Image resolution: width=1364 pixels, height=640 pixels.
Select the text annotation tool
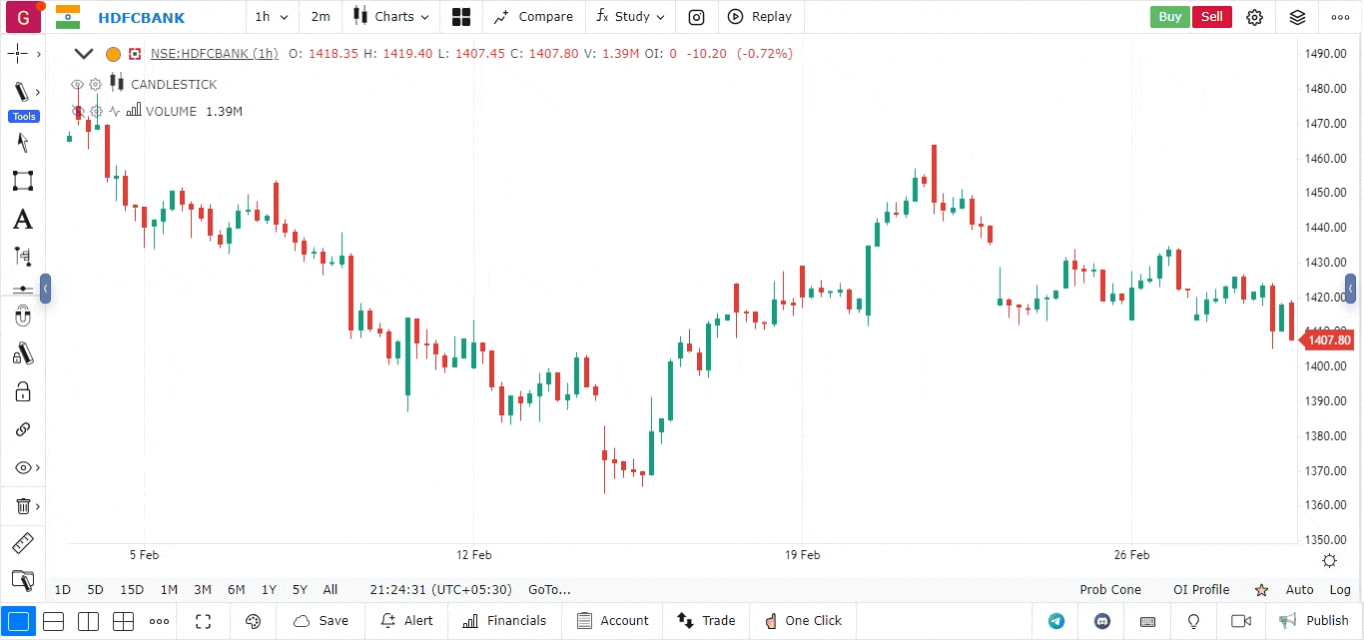22,219
